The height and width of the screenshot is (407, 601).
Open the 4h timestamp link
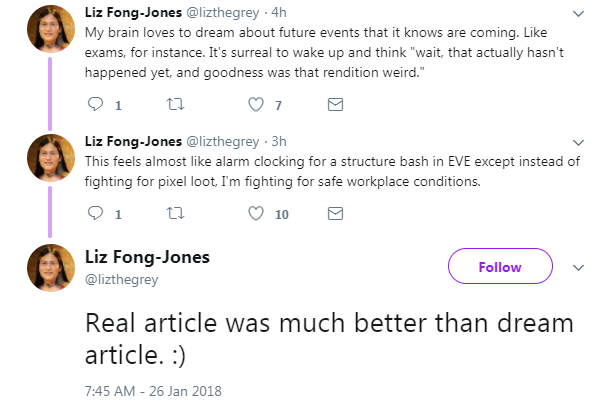(279, 13)
